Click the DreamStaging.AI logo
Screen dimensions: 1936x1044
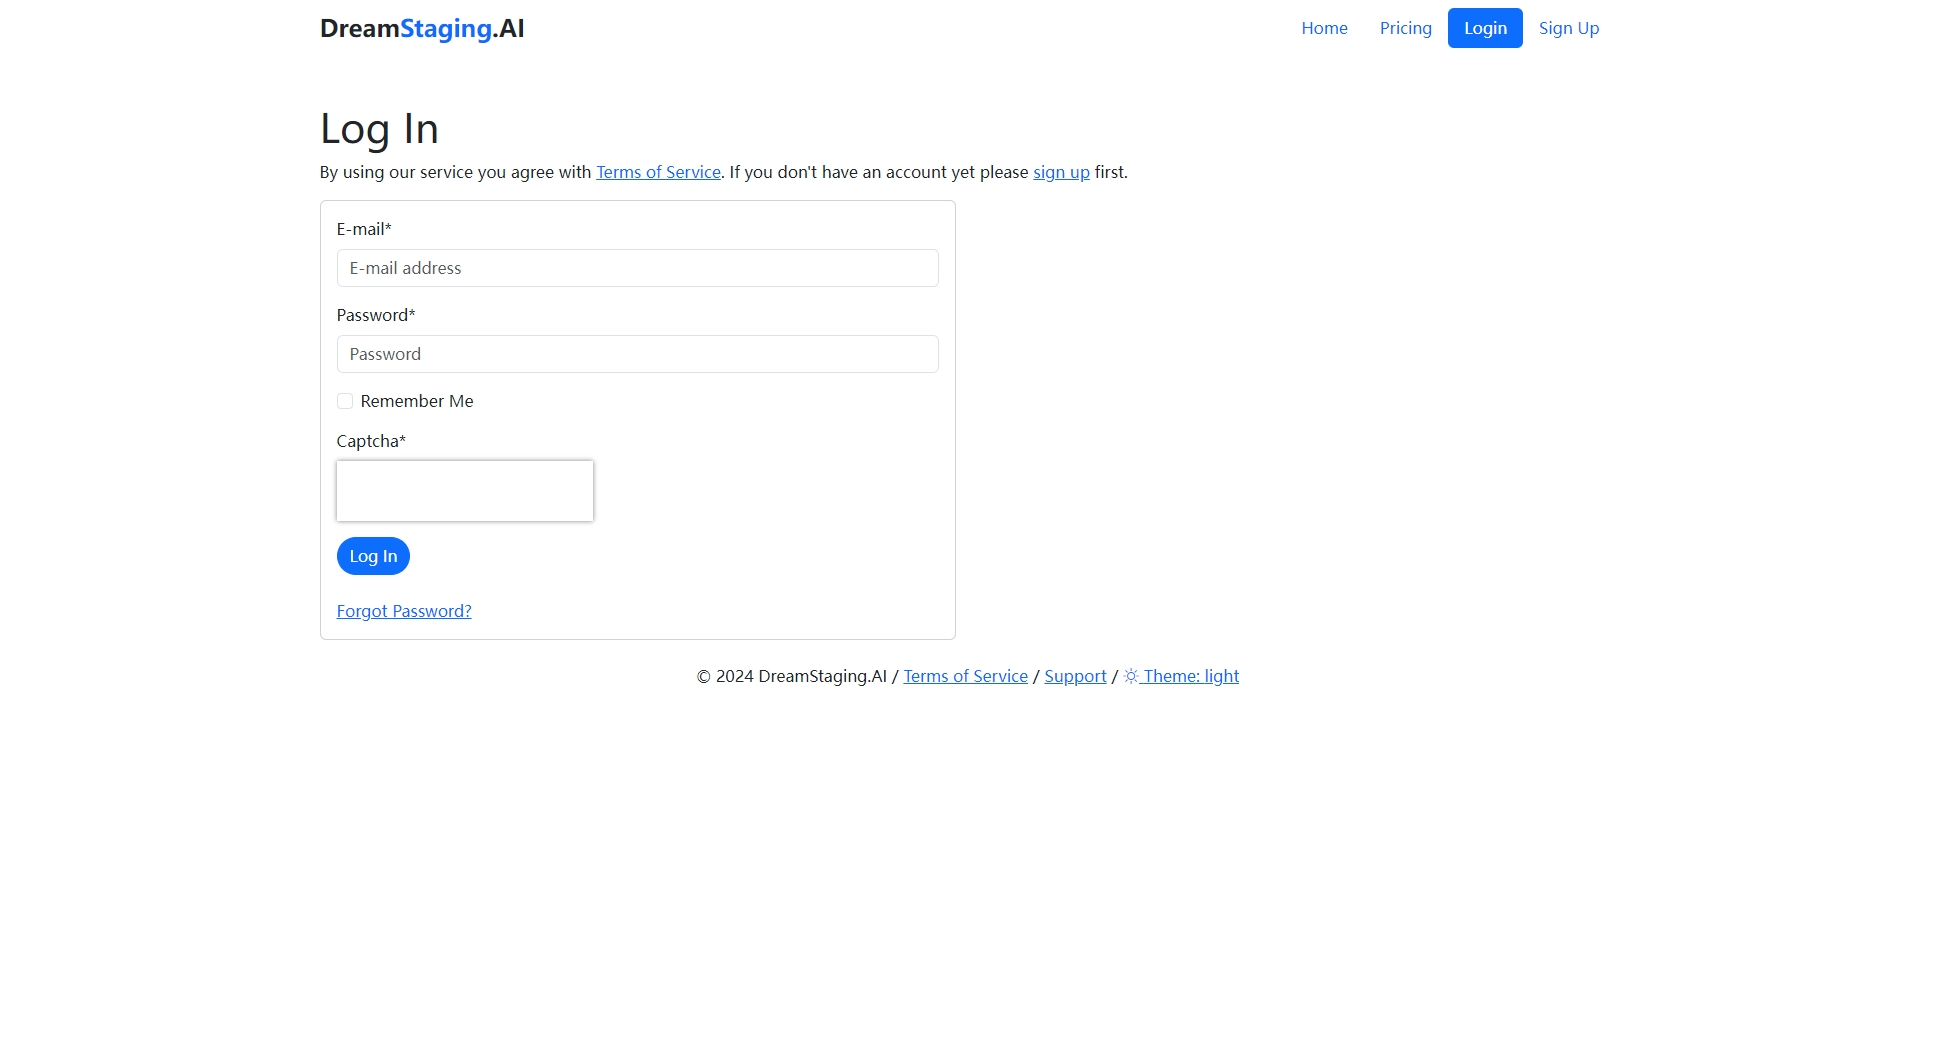coord(422,28)
